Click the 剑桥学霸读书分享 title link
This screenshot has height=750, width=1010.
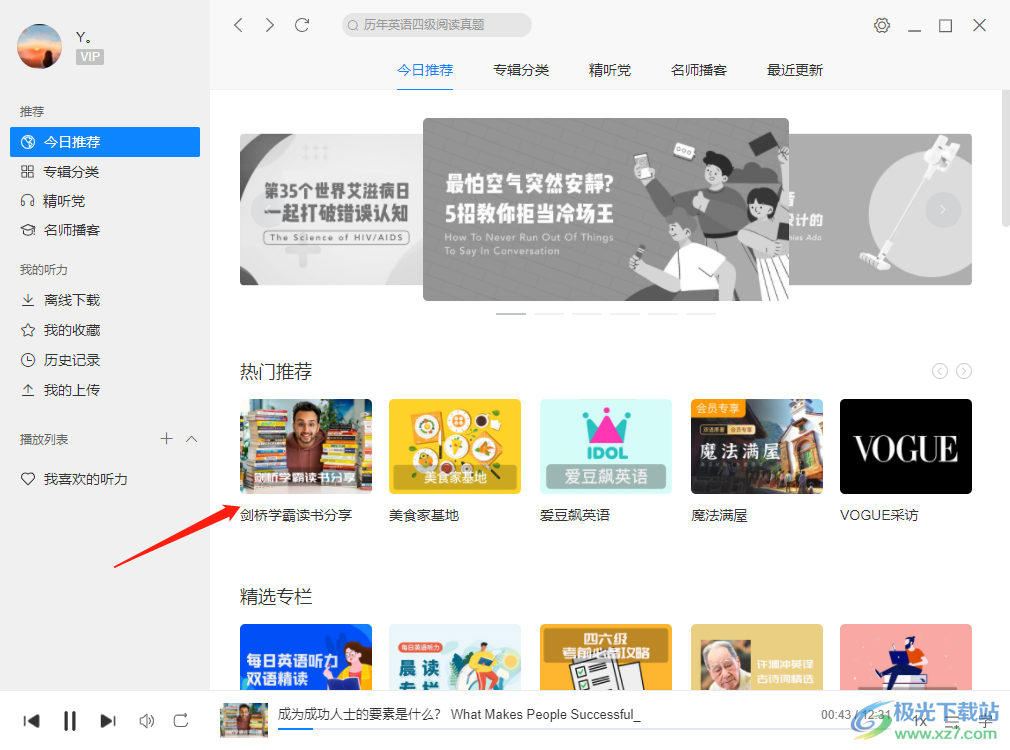point(296,515)
